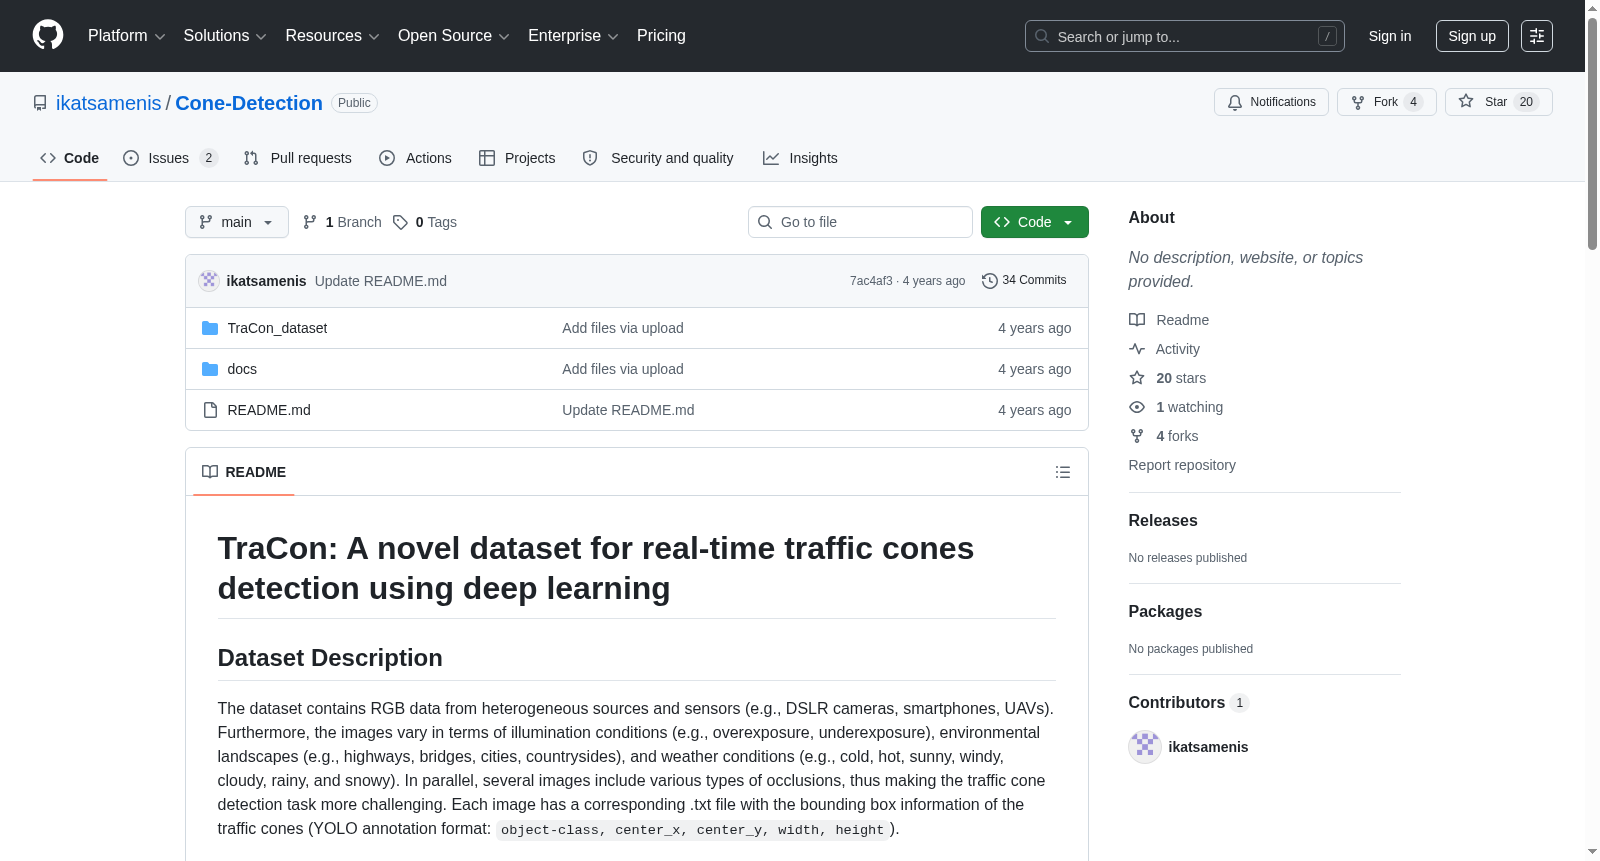Open the ikatsamenis contributor name link

click(1208, 747)
